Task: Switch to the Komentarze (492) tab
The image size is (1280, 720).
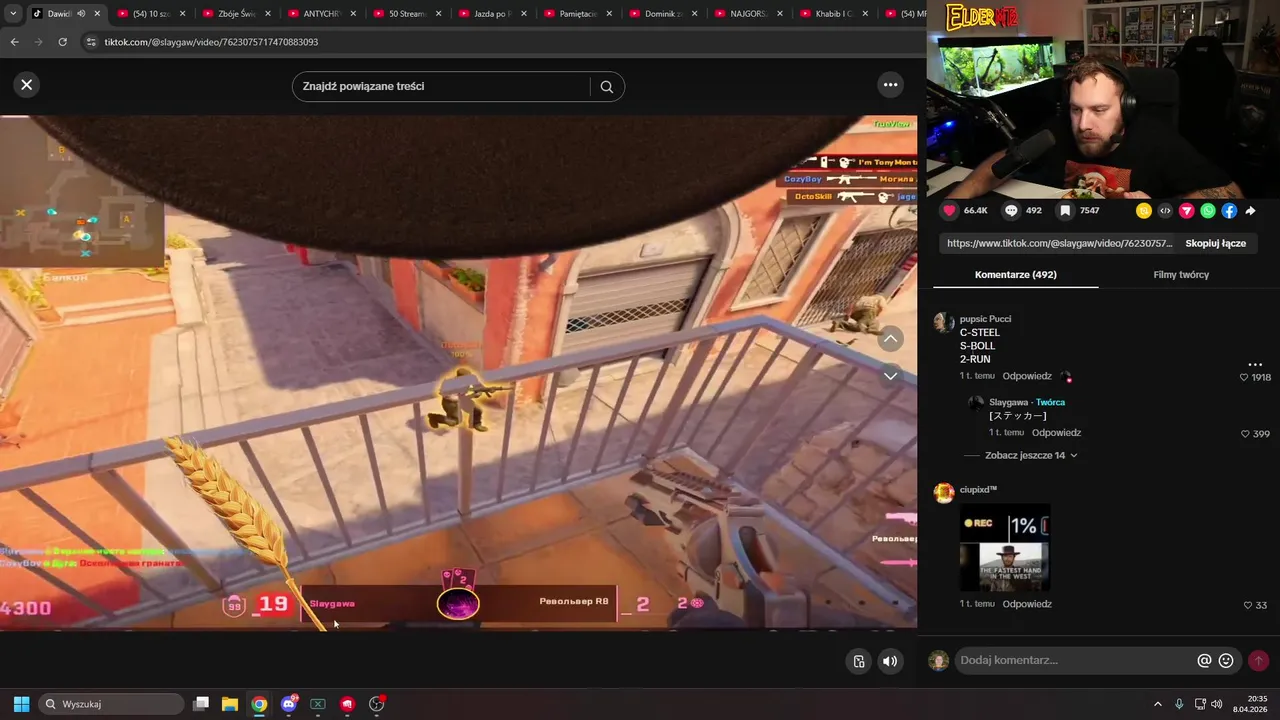Action: [x=1015, y=275]
